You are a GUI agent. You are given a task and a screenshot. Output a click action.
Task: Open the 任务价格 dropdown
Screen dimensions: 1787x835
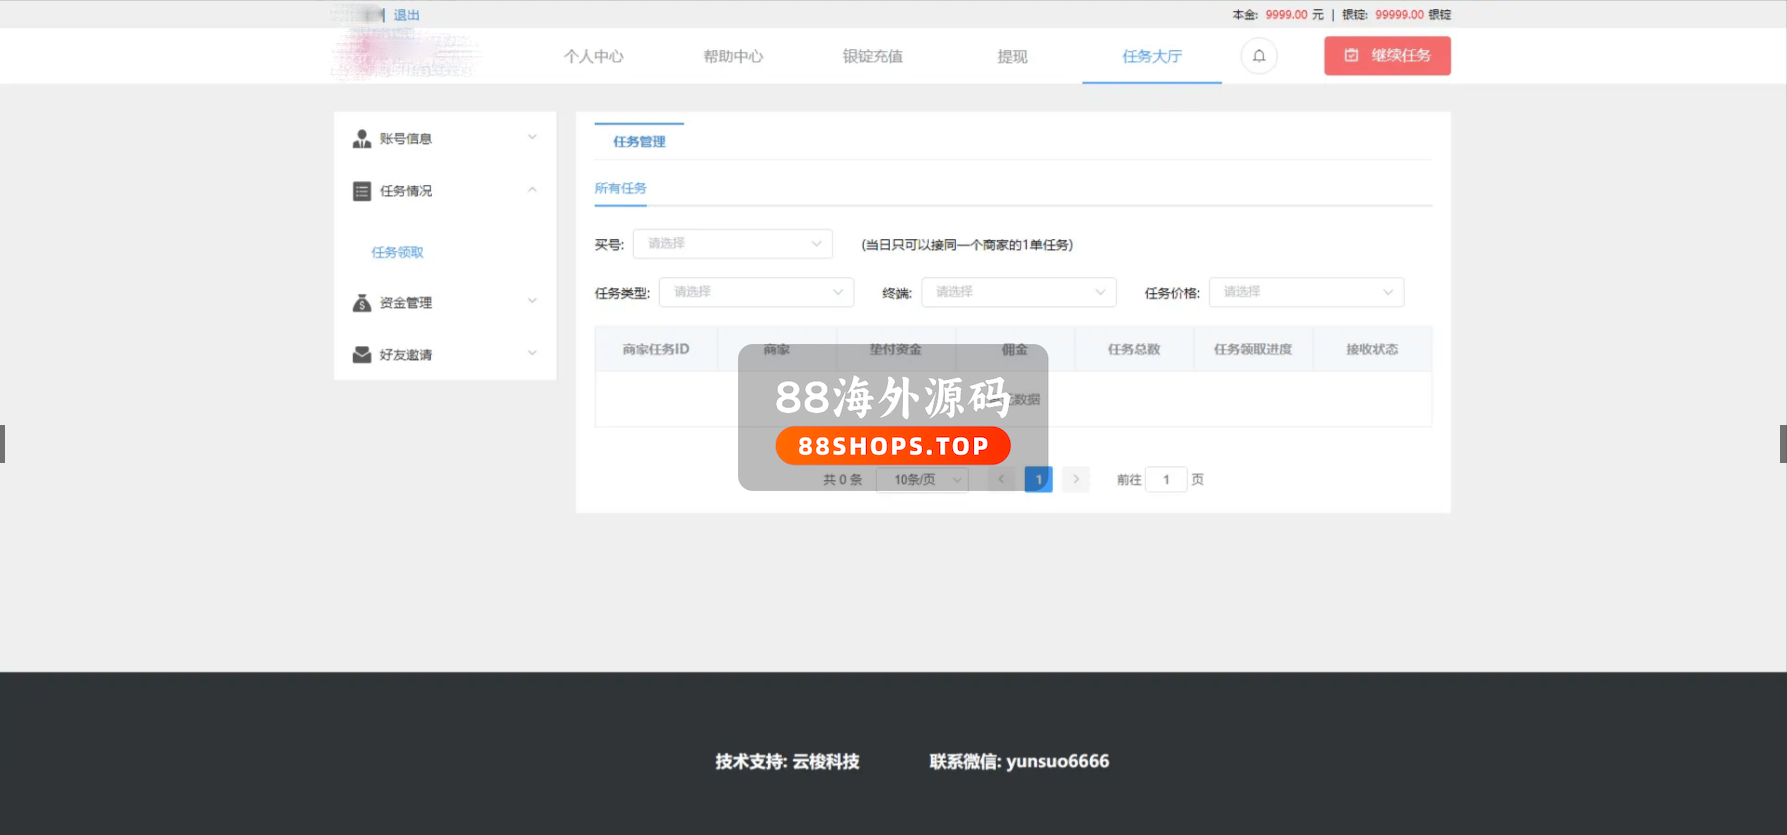click(x=1306, y=292)
